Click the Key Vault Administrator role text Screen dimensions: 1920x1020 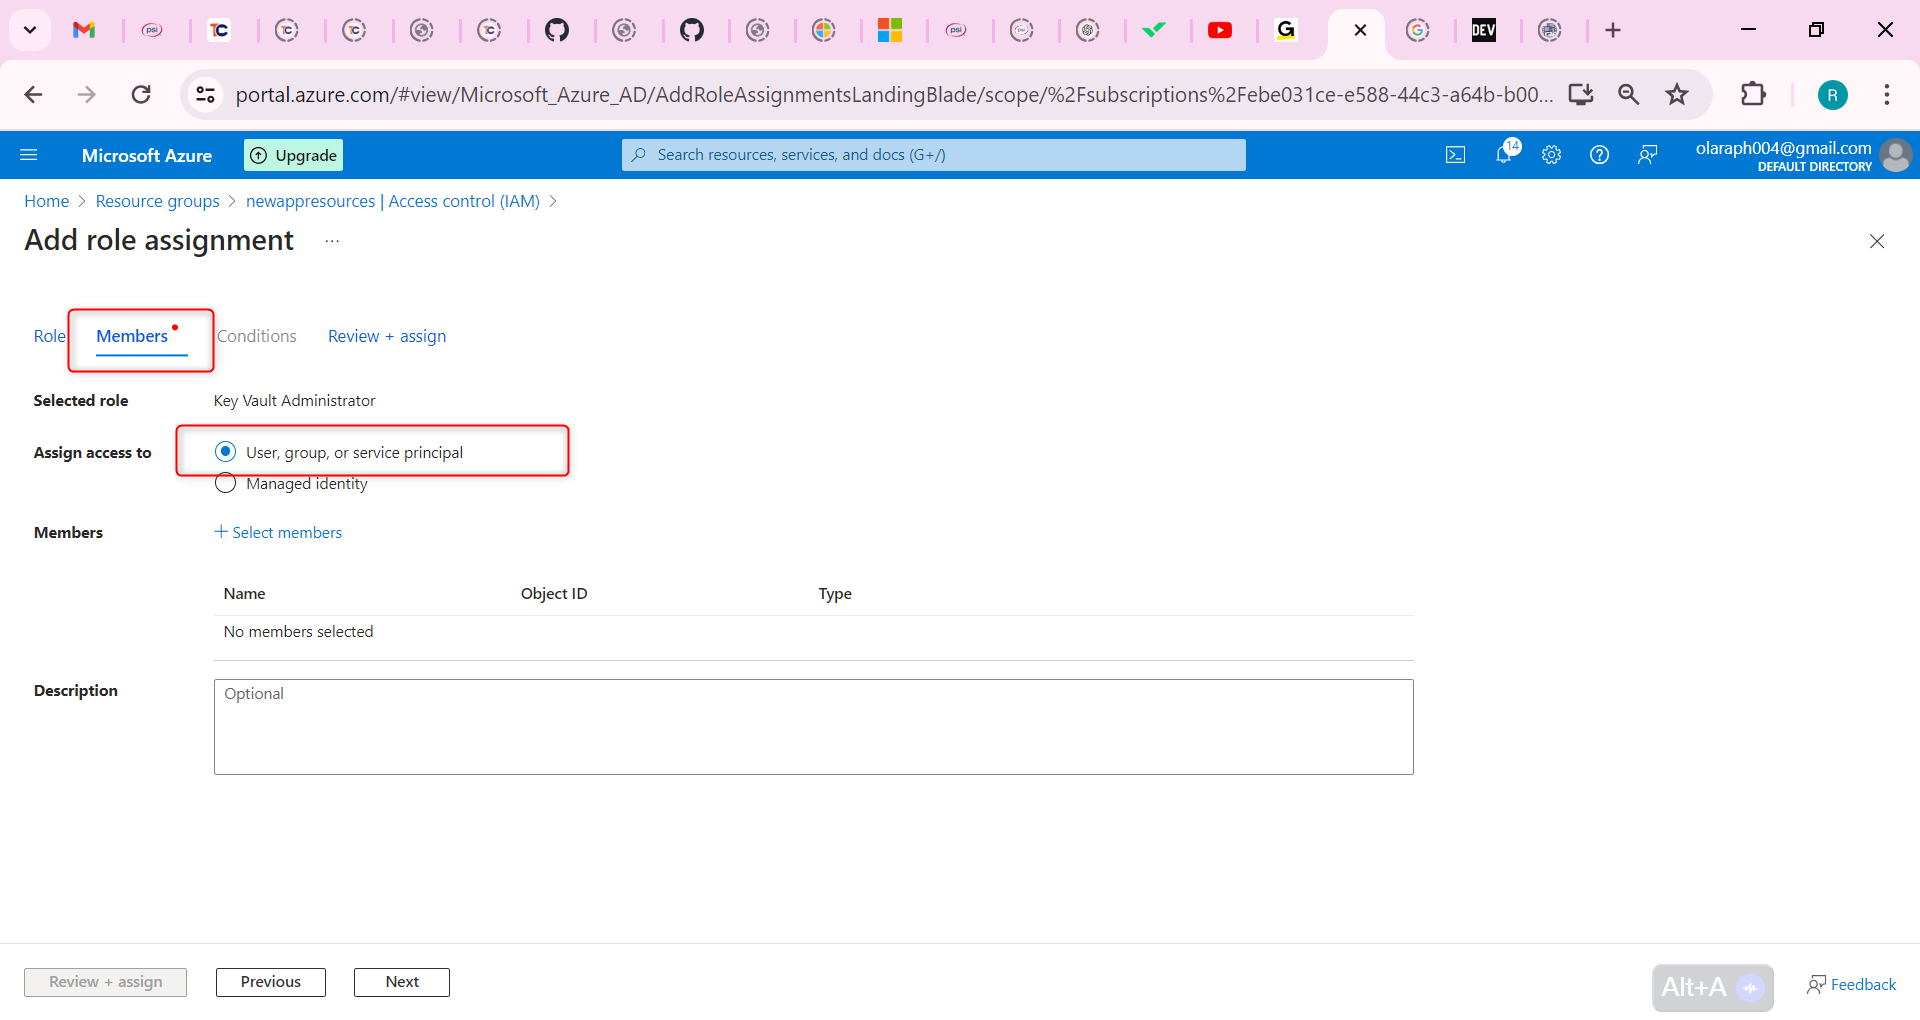pyautogui.click(x=294, y=400)
